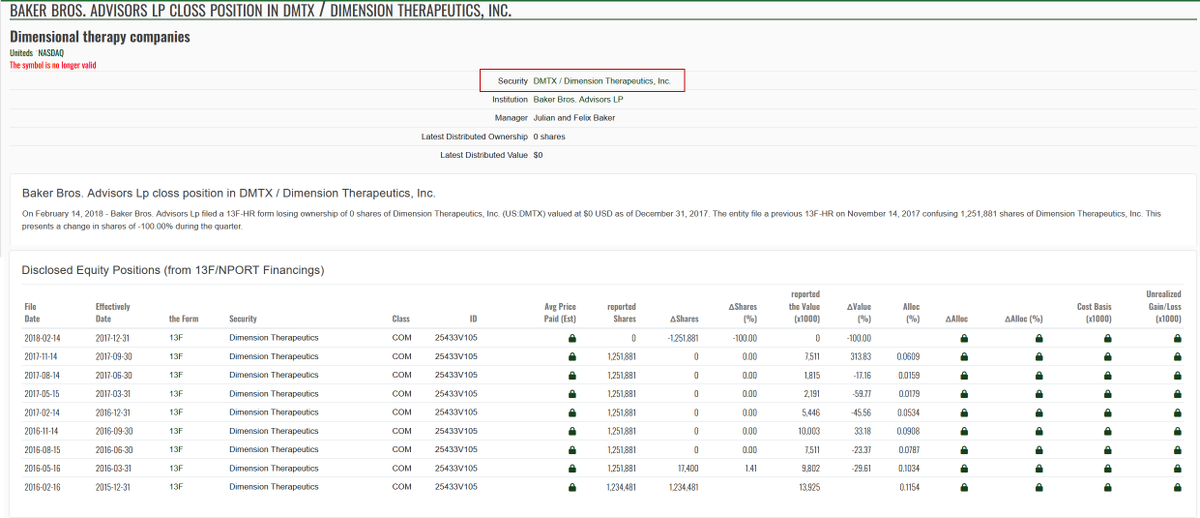
Task: Click Cost Basis lock icon in 2017-08-14 row
Action: [x=1107, y=375]
